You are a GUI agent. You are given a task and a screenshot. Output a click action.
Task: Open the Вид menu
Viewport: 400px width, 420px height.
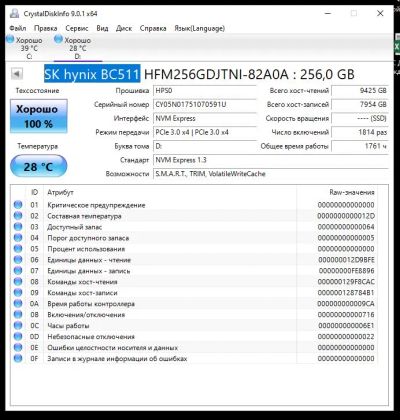point(102,28)
